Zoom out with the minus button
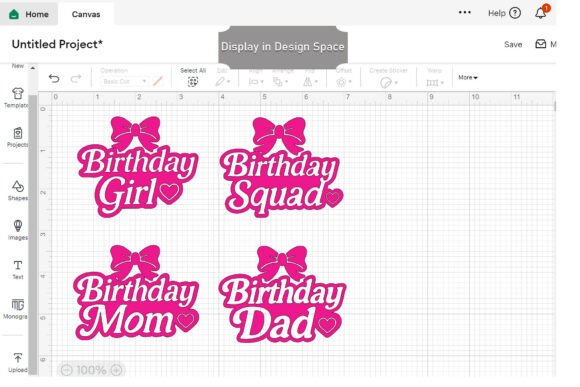Image resolution: width=580 pixels, height=387 pixels. pyautogui.click(x=67, y=370)
